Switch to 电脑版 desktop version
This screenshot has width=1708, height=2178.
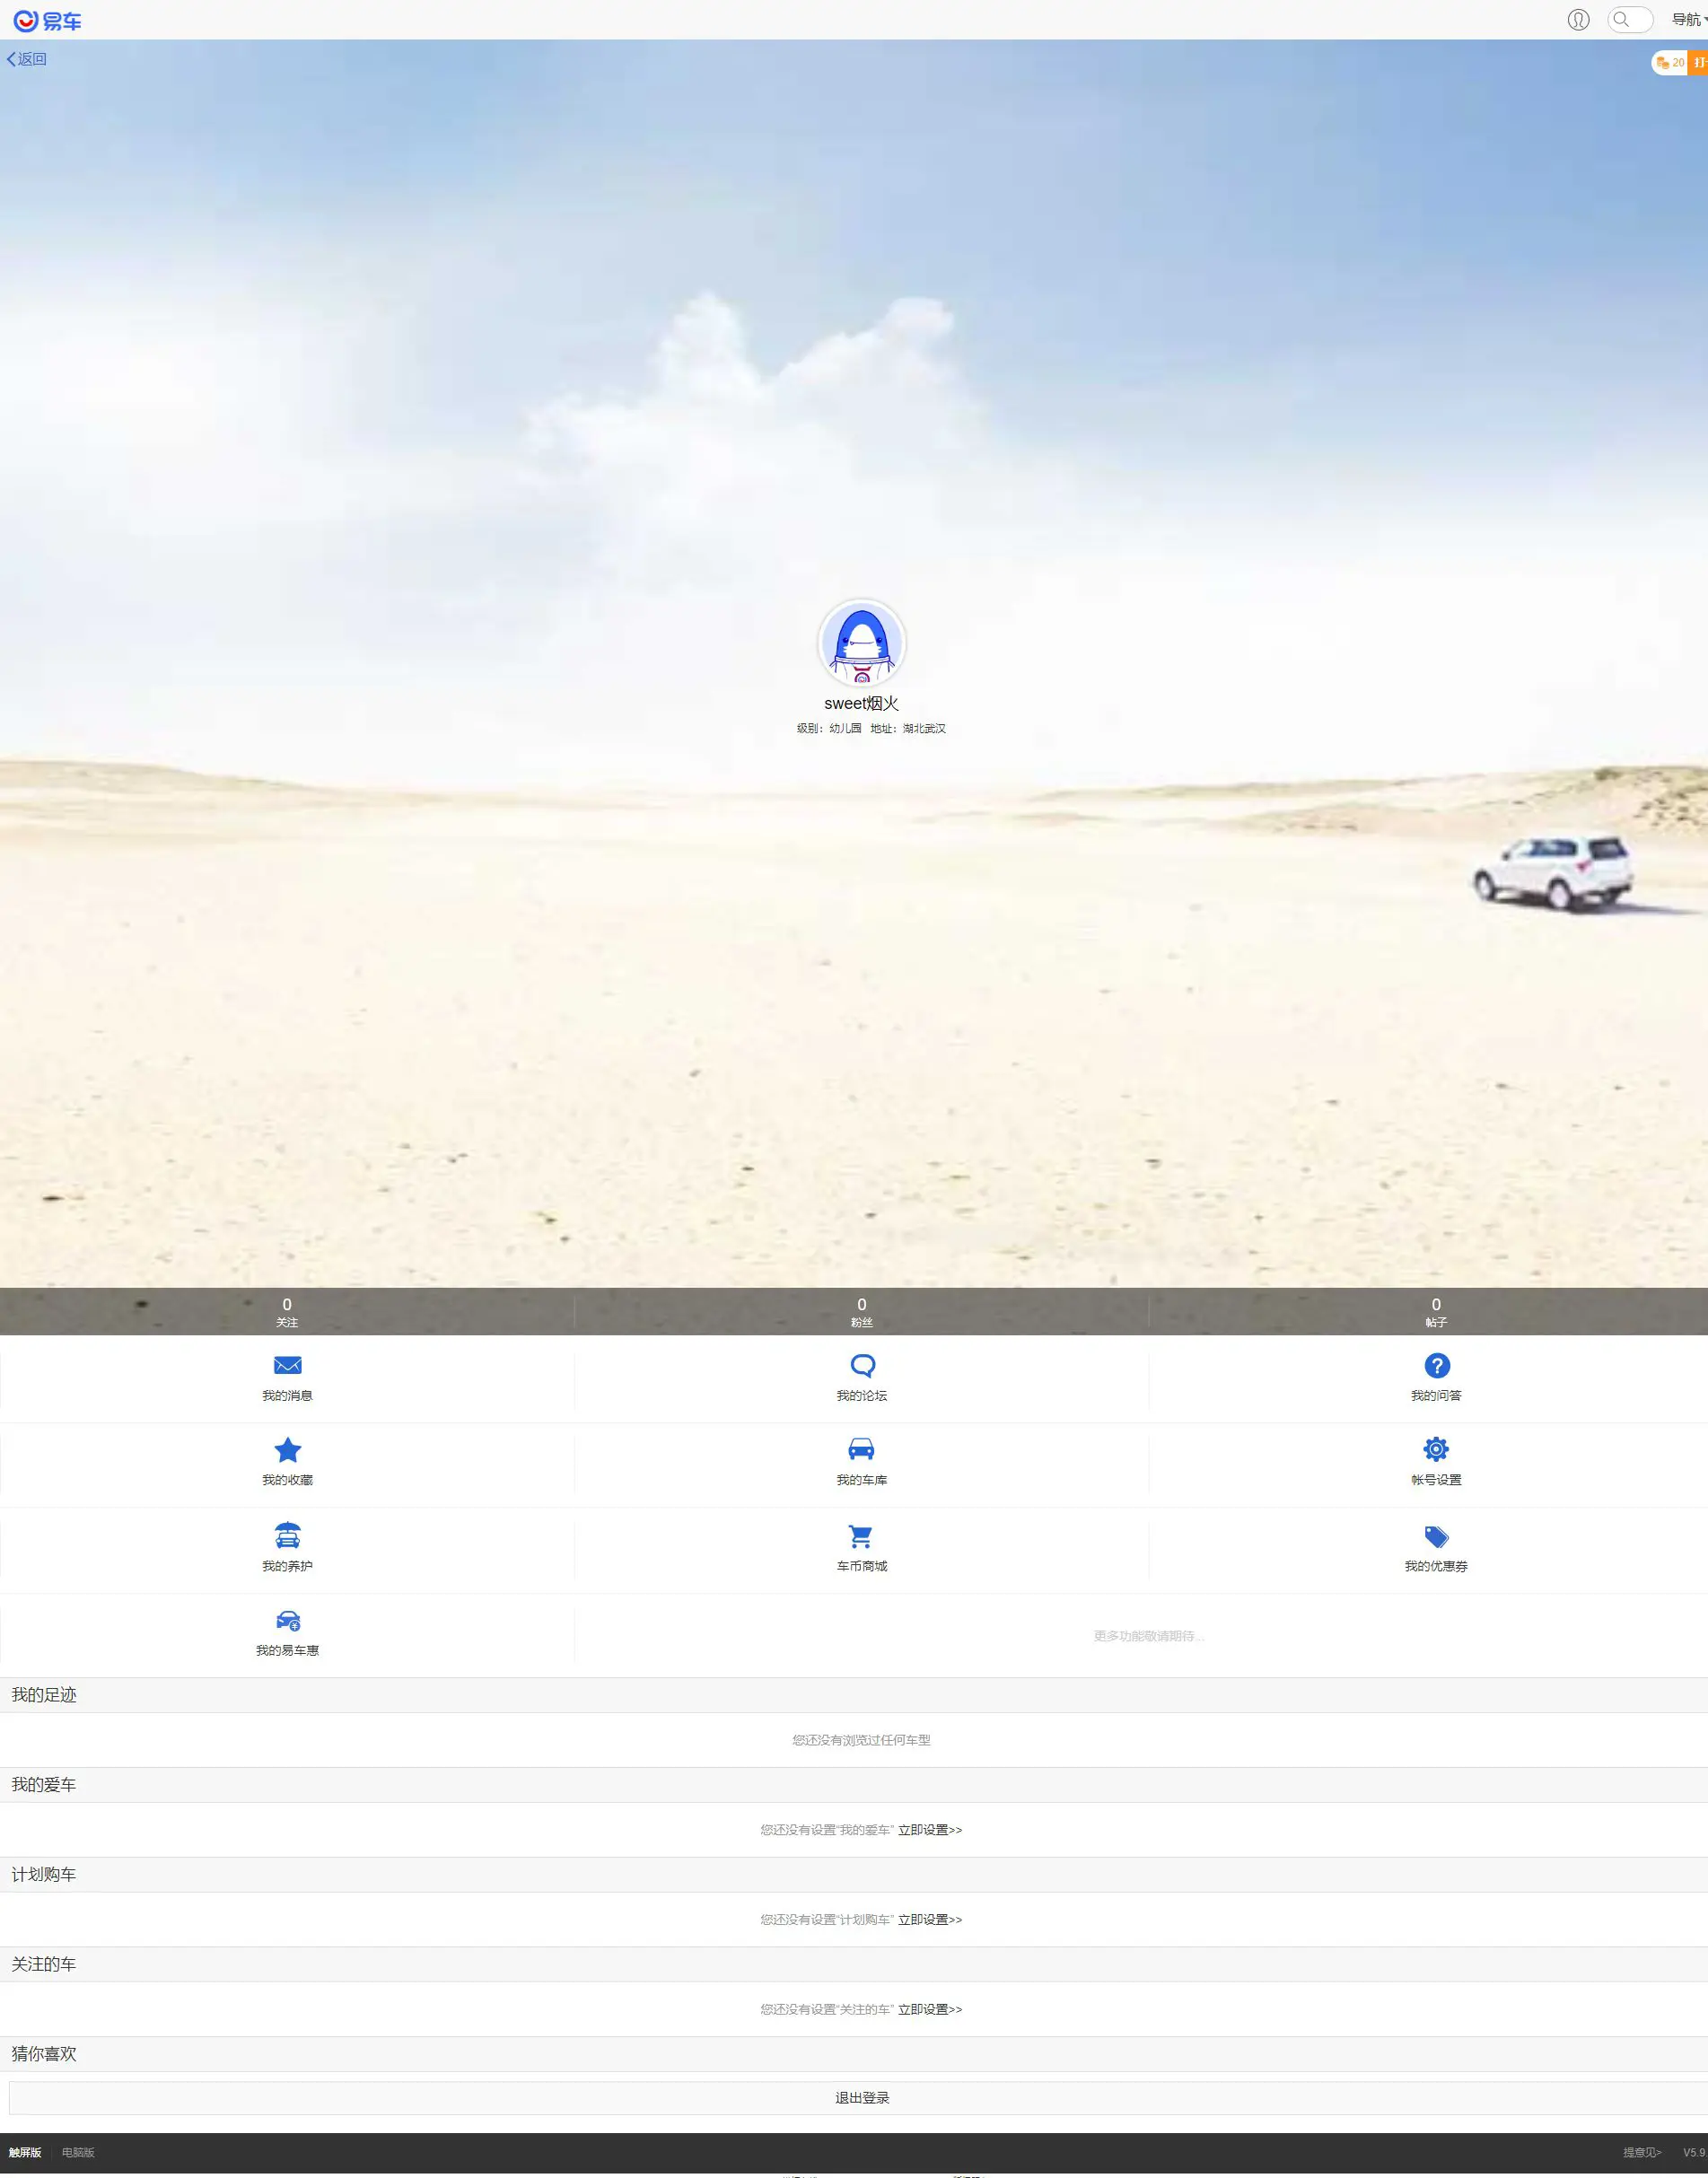pos(77,2151)
